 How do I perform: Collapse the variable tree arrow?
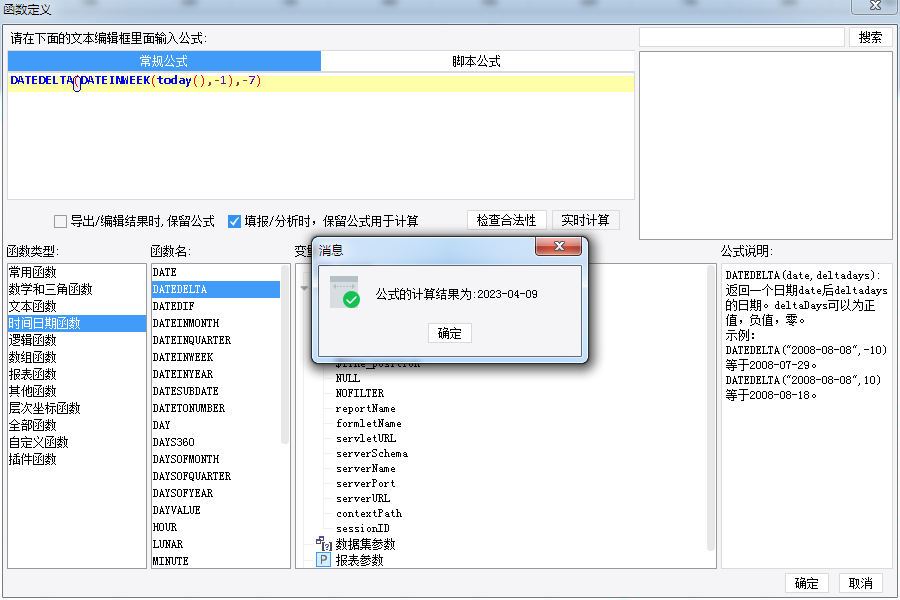click(304, 288)
